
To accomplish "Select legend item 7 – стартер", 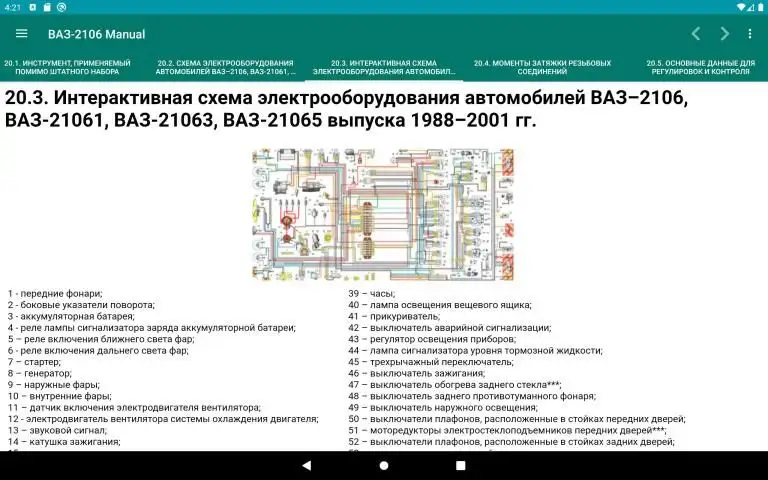I will pos(34,362).
